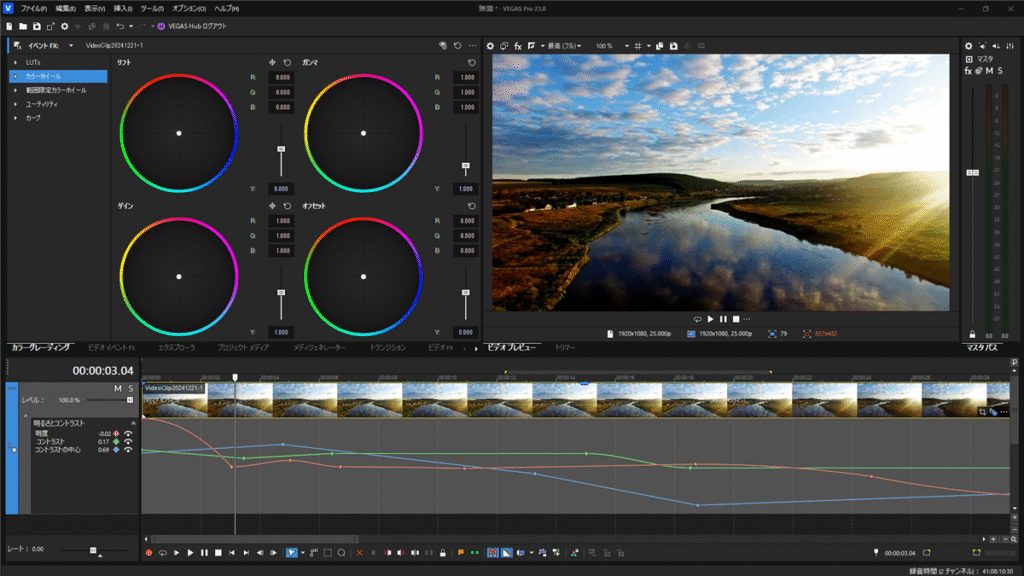Screen dimensions: 1024x576
Task: Mute the video track with M button
Action: click(117, 388)
